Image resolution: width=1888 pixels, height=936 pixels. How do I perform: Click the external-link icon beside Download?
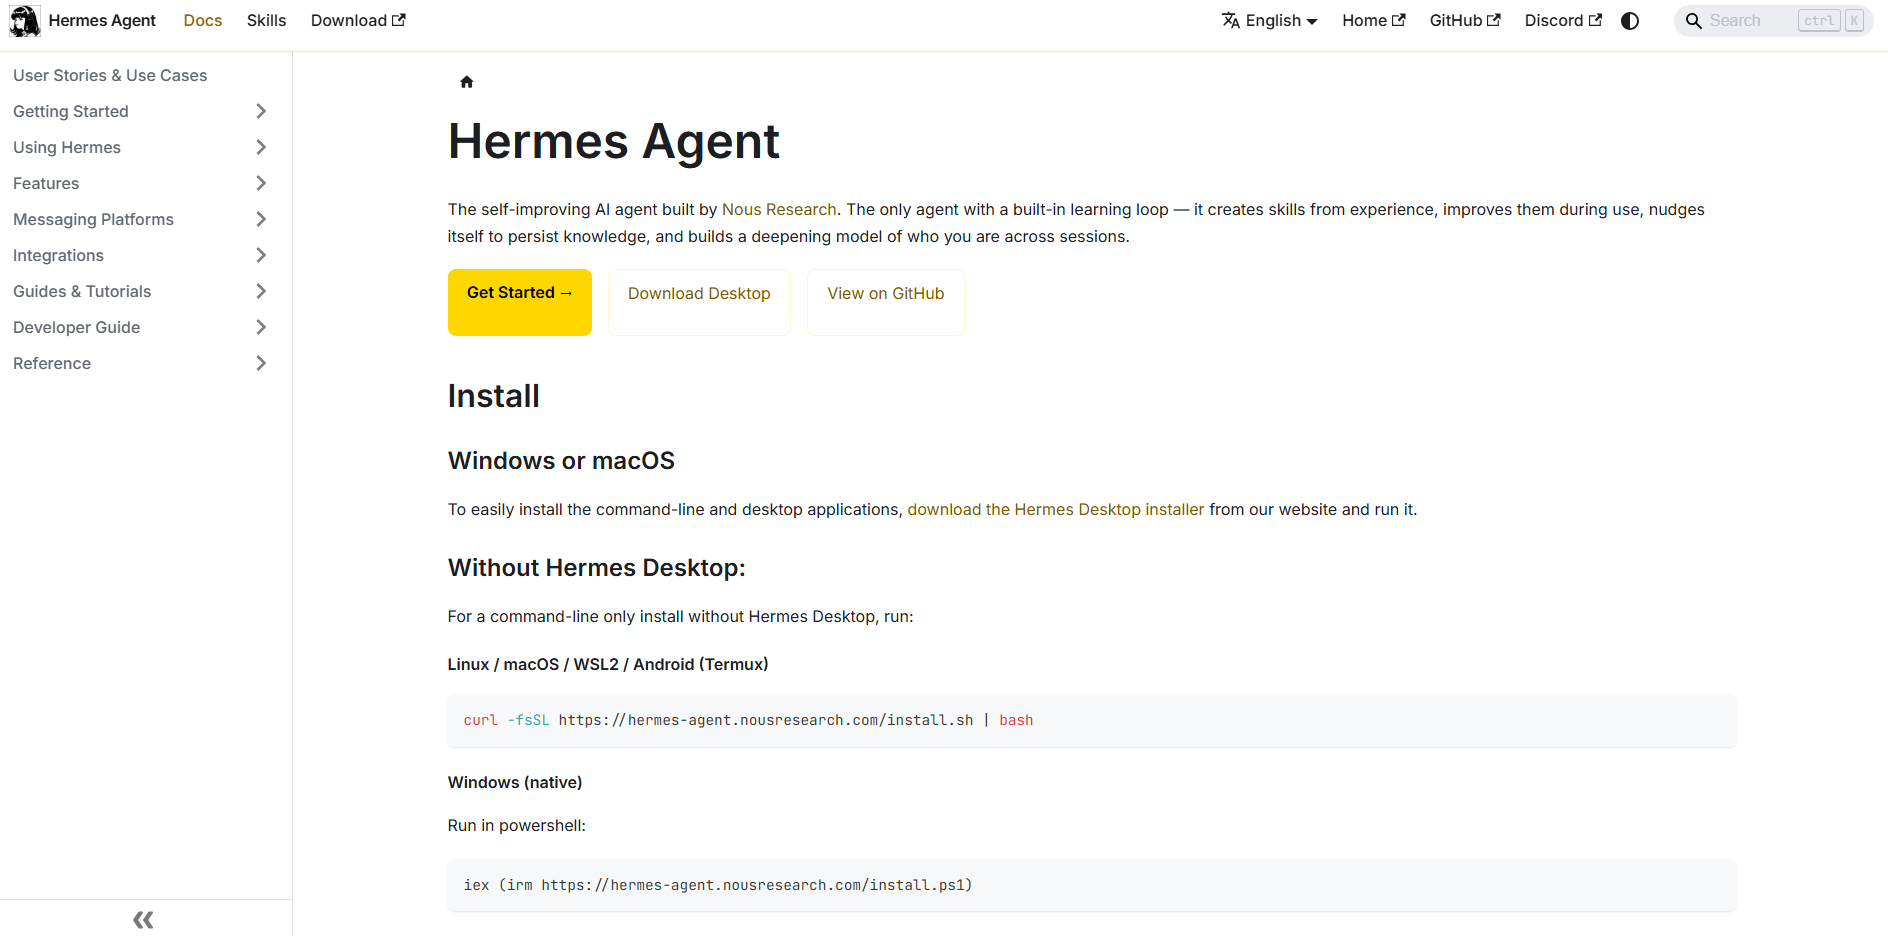(x=399, y=20)
